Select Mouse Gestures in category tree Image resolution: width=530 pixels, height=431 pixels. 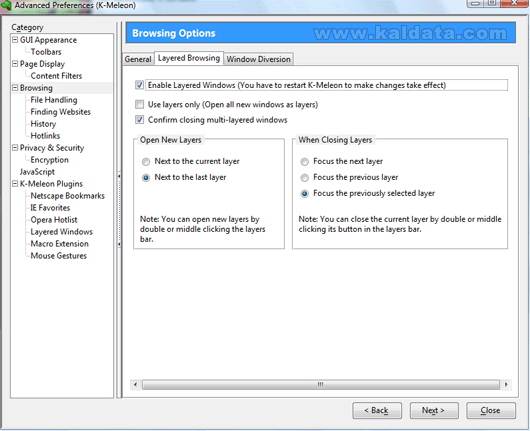58,256
